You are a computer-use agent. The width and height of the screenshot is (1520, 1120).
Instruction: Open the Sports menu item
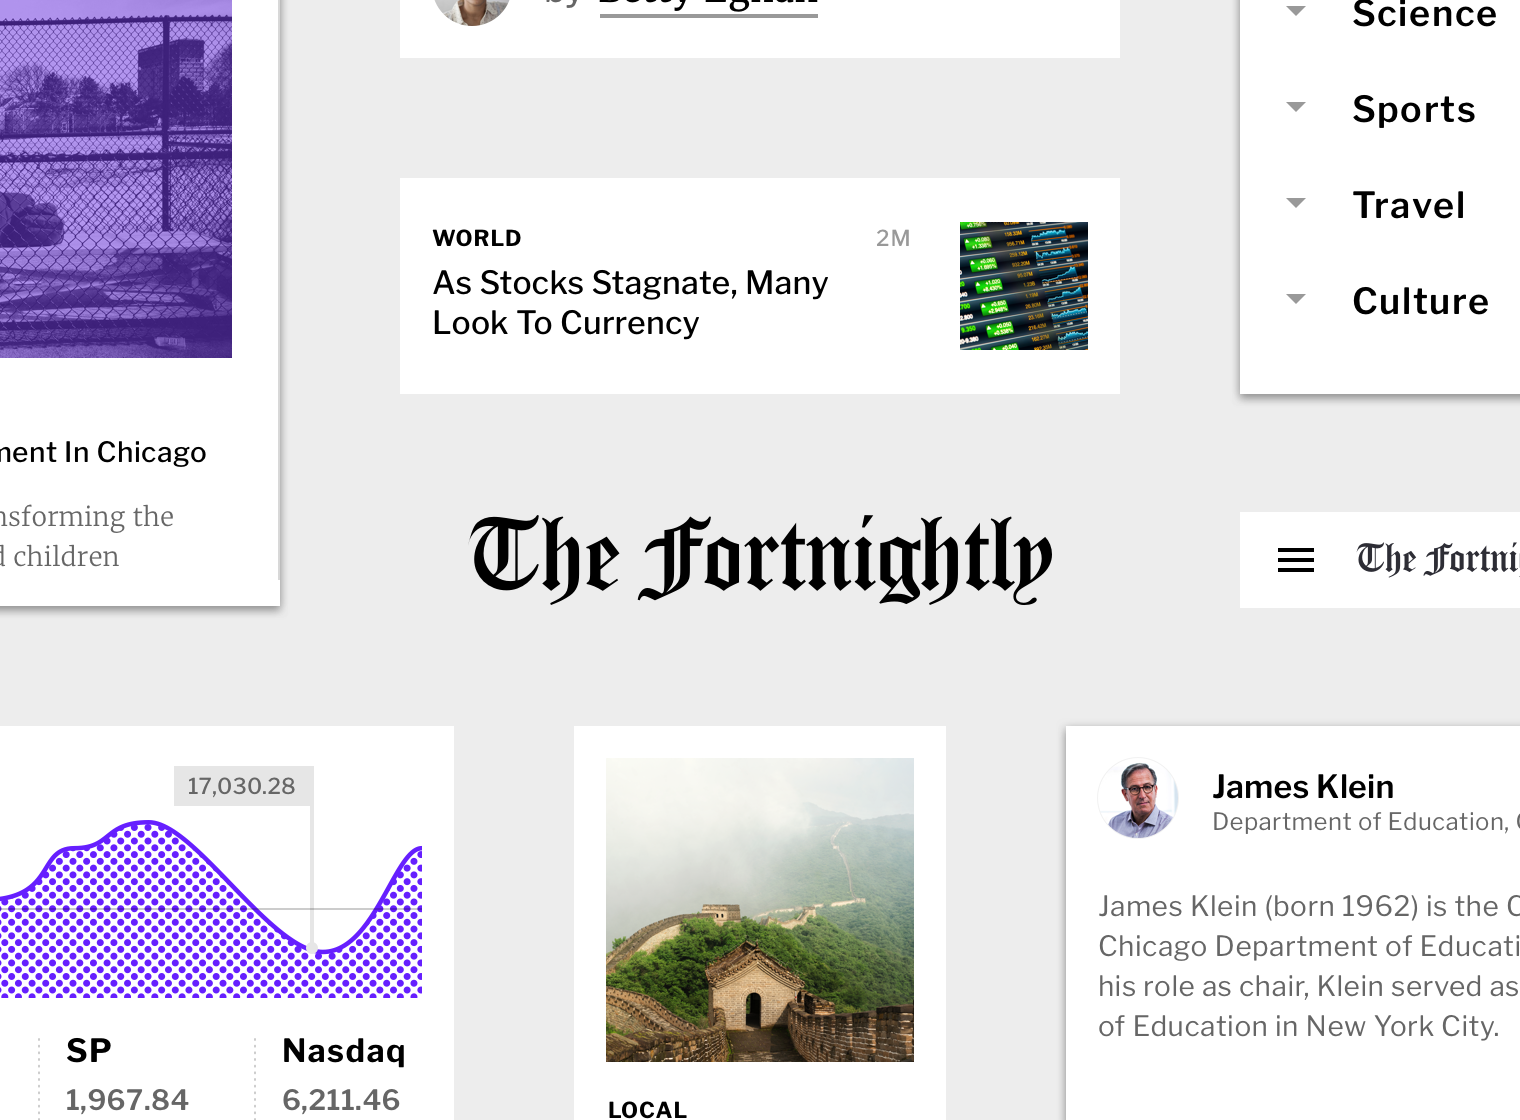coord(1414,109)
